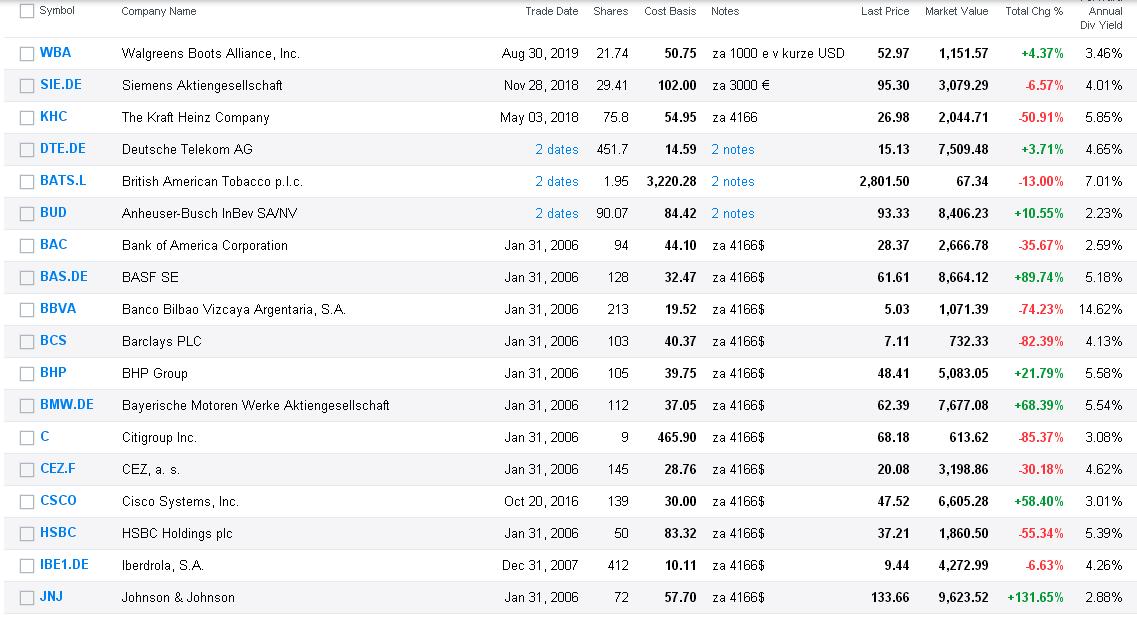1137x617 pixels.
Task: Go to the HSBC ticker page
Action: point(58,532)
